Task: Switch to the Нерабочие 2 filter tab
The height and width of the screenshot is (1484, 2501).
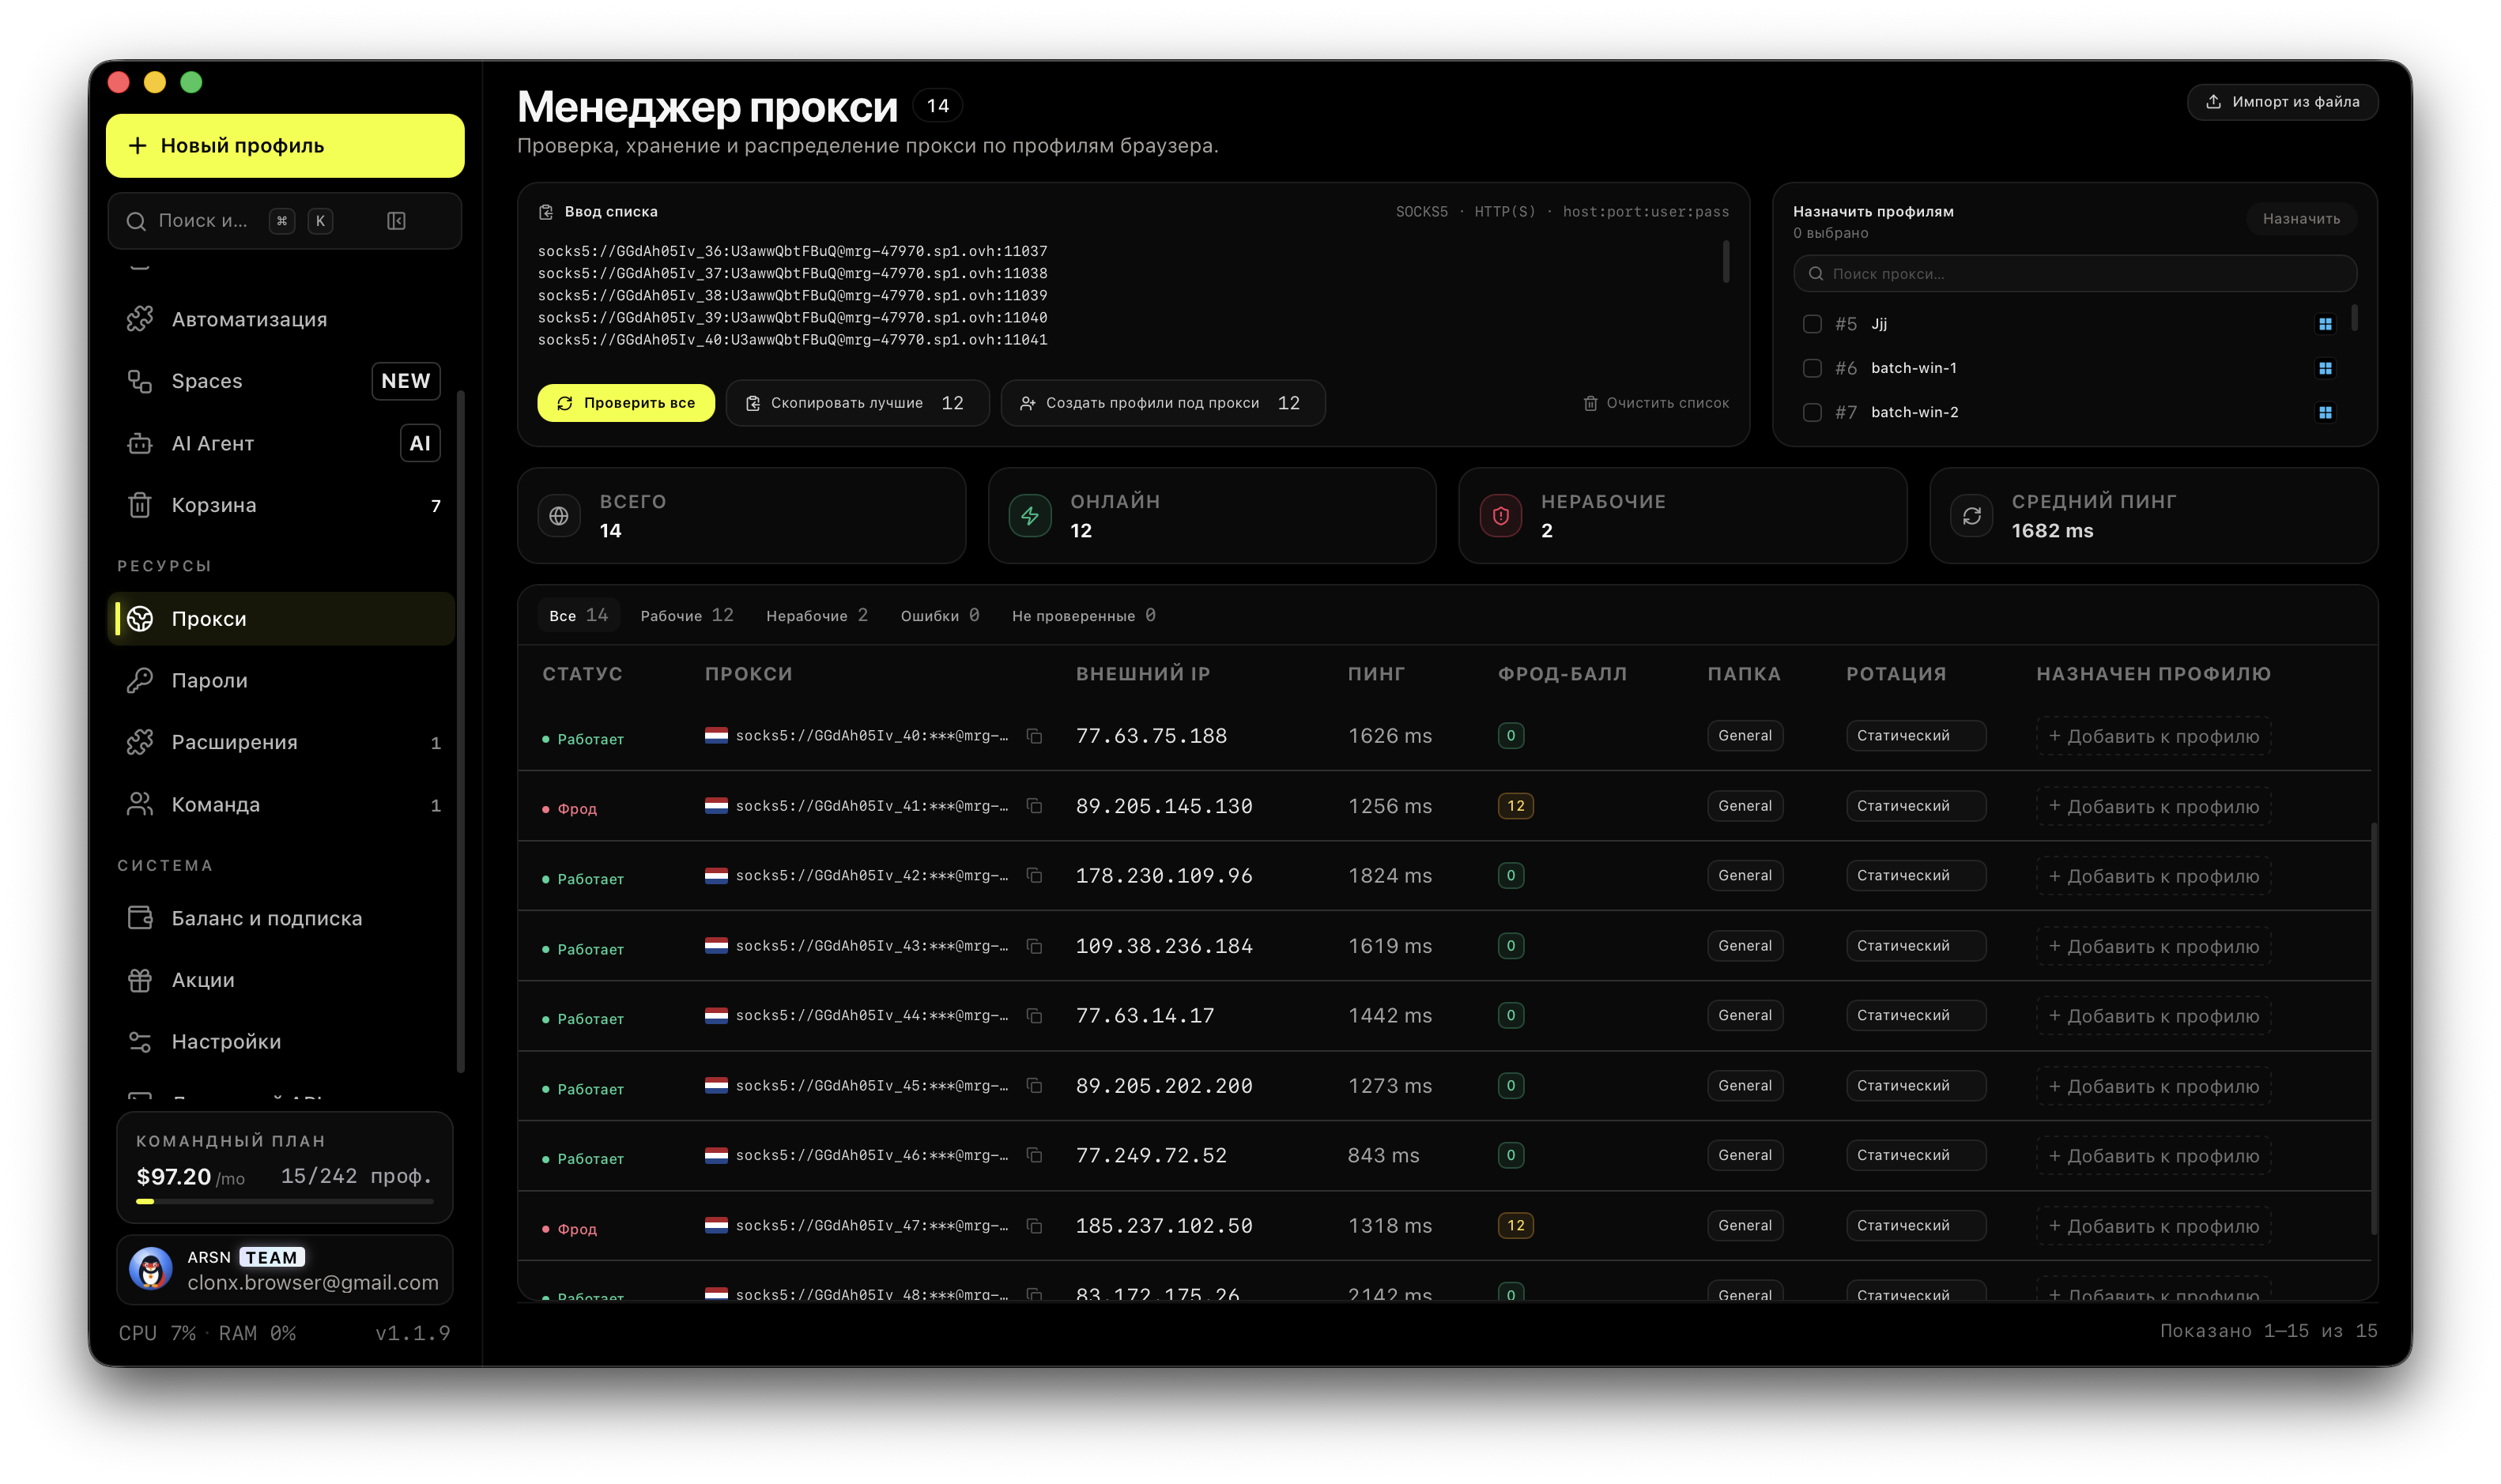Action: pos(817,615)
